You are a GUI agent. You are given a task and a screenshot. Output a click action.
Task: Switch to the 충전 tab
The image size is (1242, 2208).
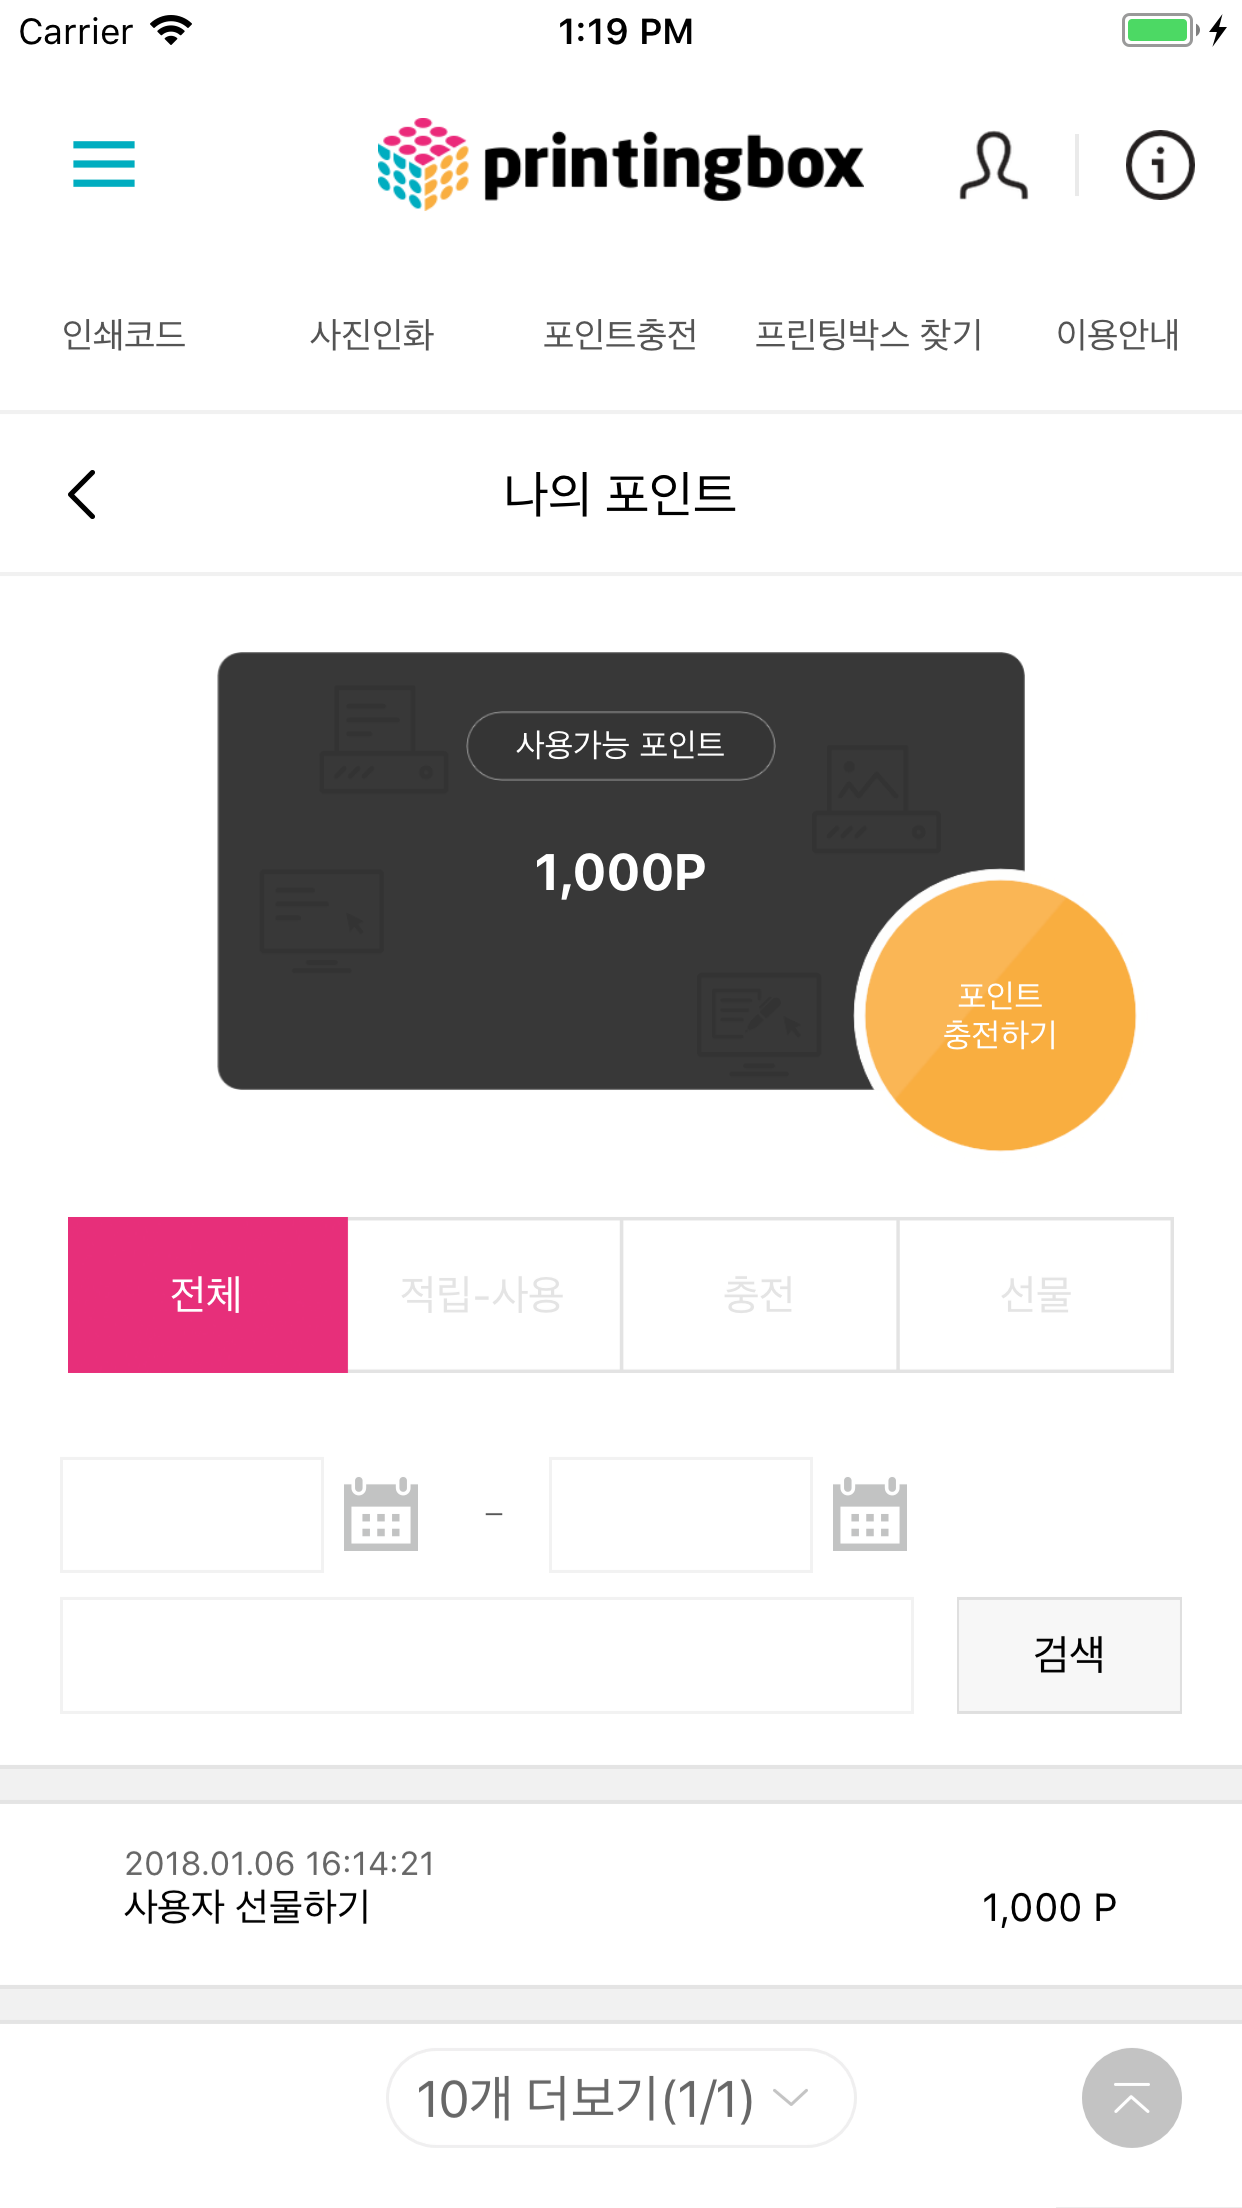(x=759, y=1295)
